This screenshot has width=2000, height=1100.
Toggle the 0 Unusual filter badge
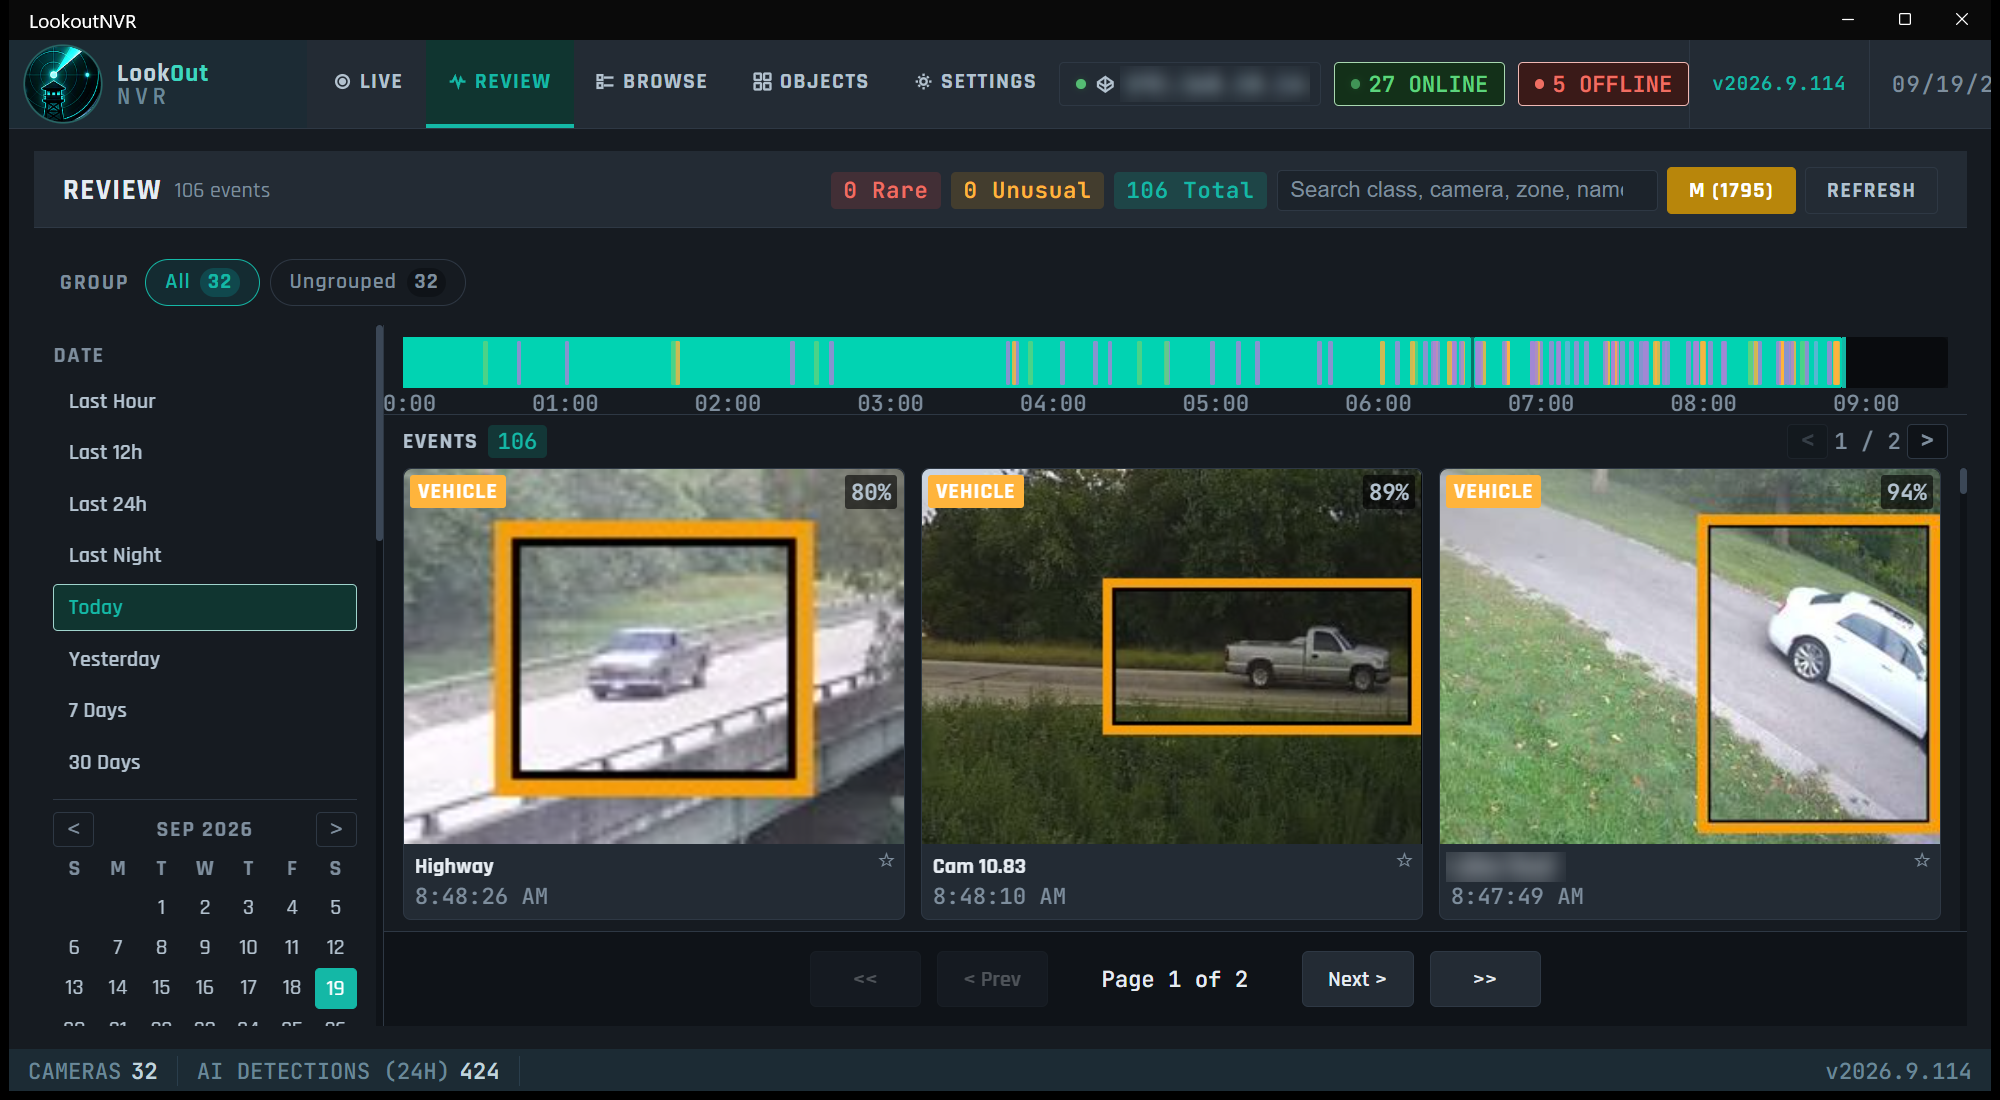coord(1026,190)
